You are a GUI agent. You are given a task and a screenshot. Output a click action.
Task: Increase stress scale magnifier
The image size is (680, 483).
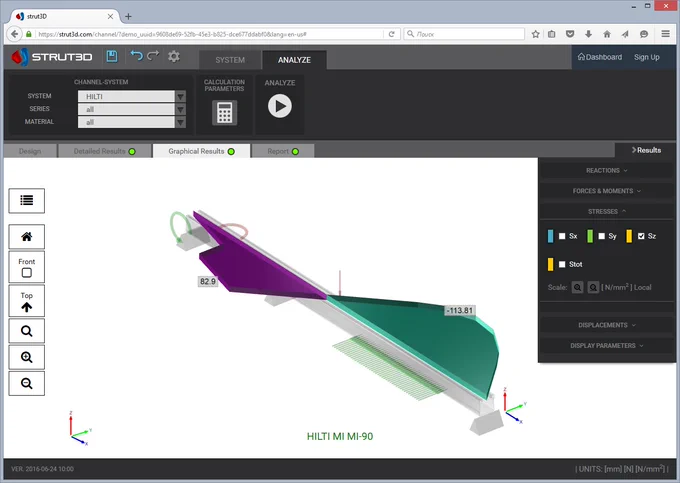[577, 287]
